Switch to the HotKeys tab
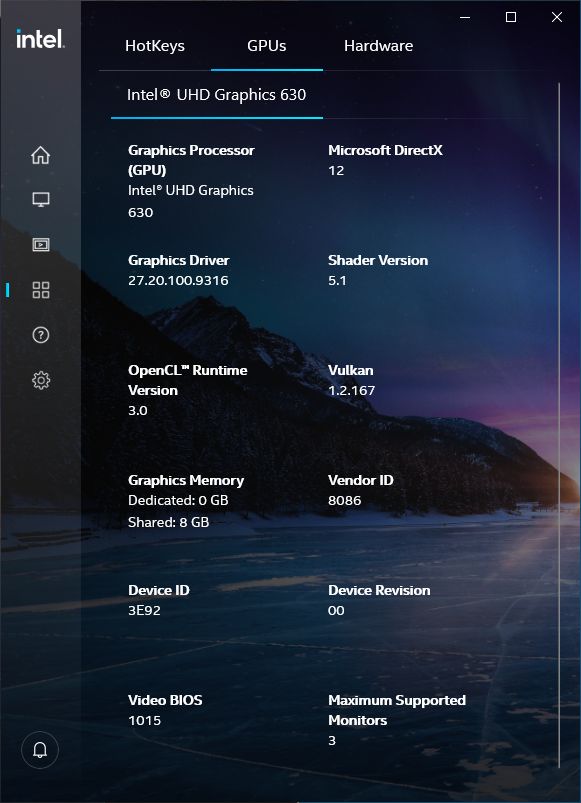Screen dimensions: 581x803 (155, 46)
